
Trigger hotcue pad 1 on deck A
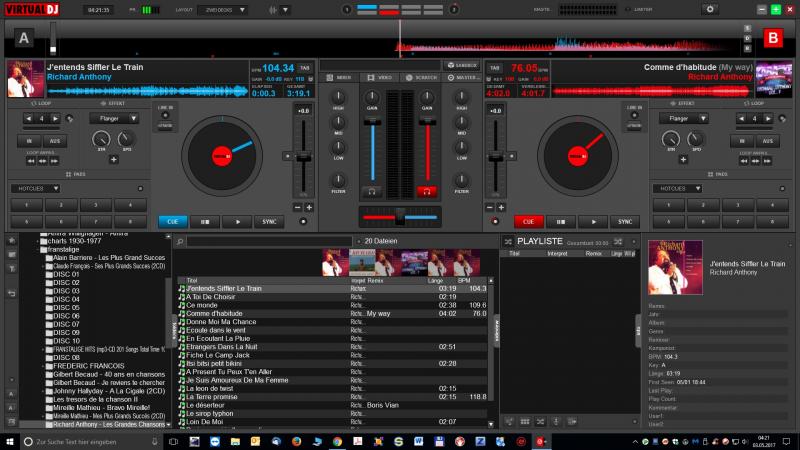pyautogui.click(x=27, y=205)
